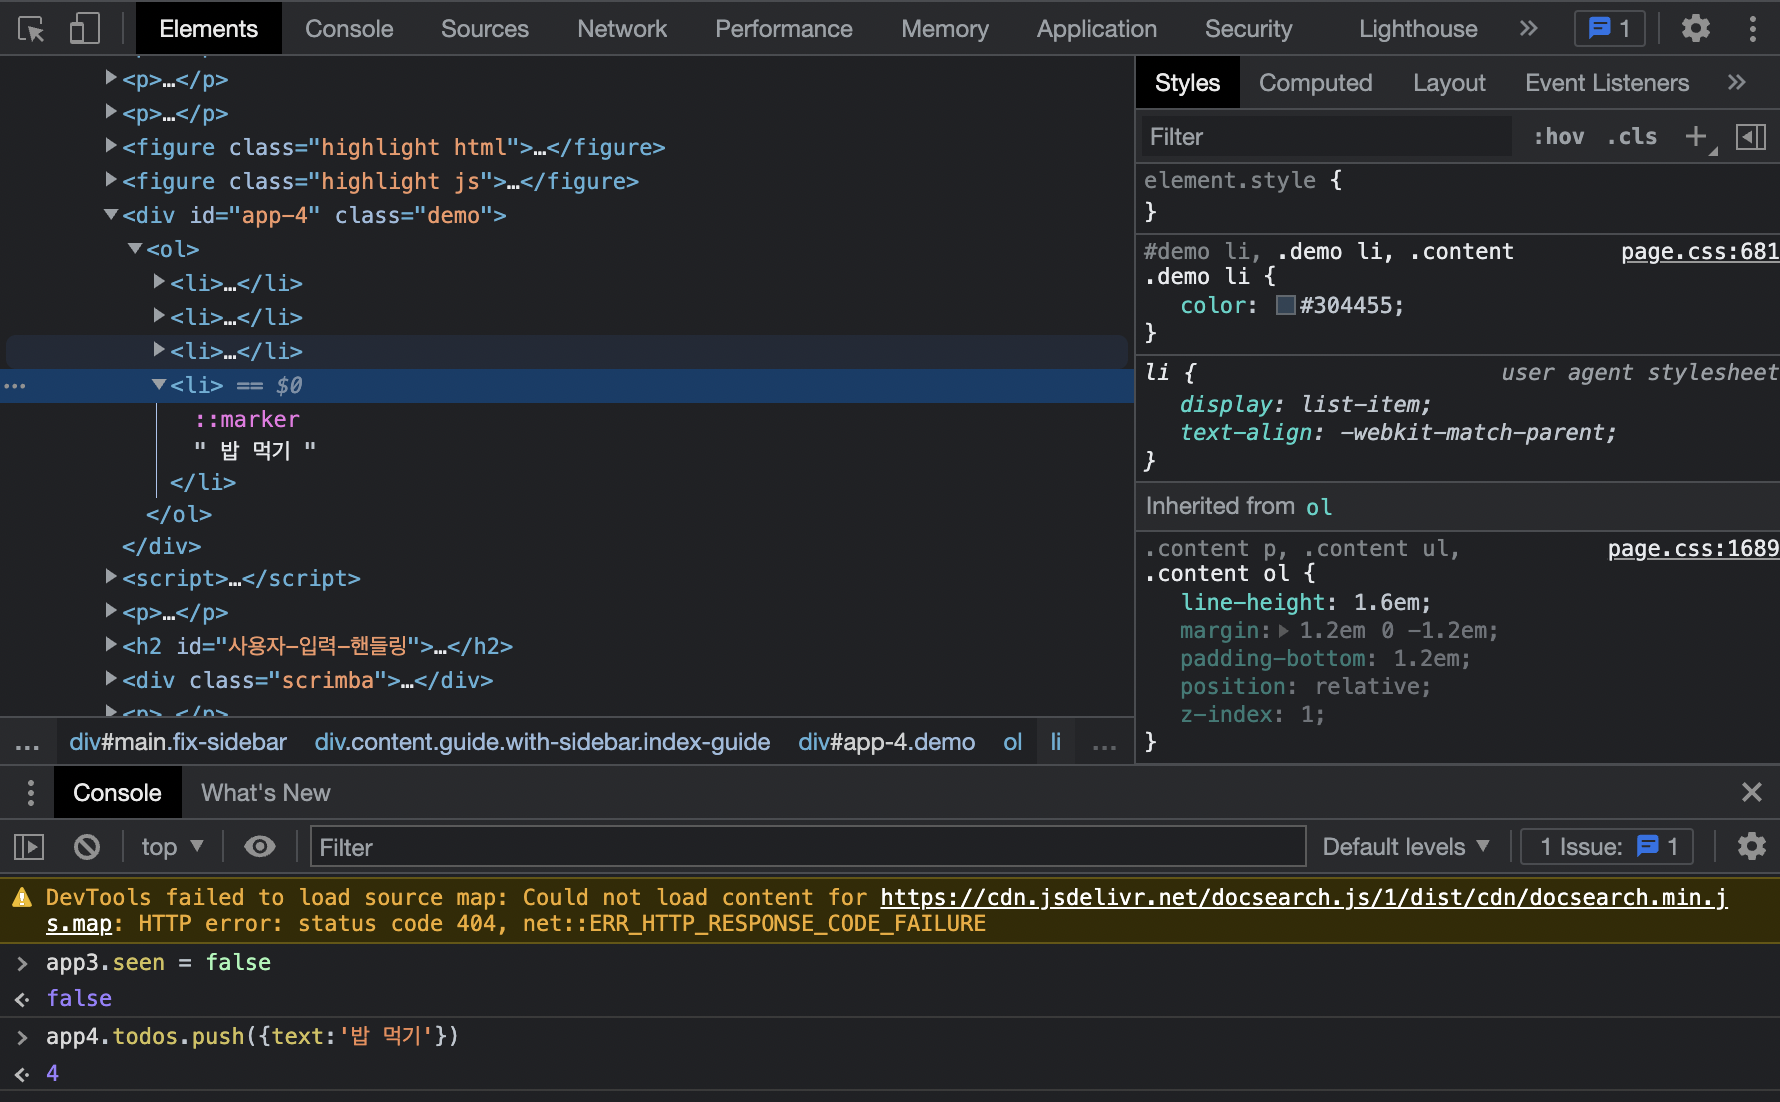
Task: Toggle computed styles sidebar icon
Action: pos(1751,137)
